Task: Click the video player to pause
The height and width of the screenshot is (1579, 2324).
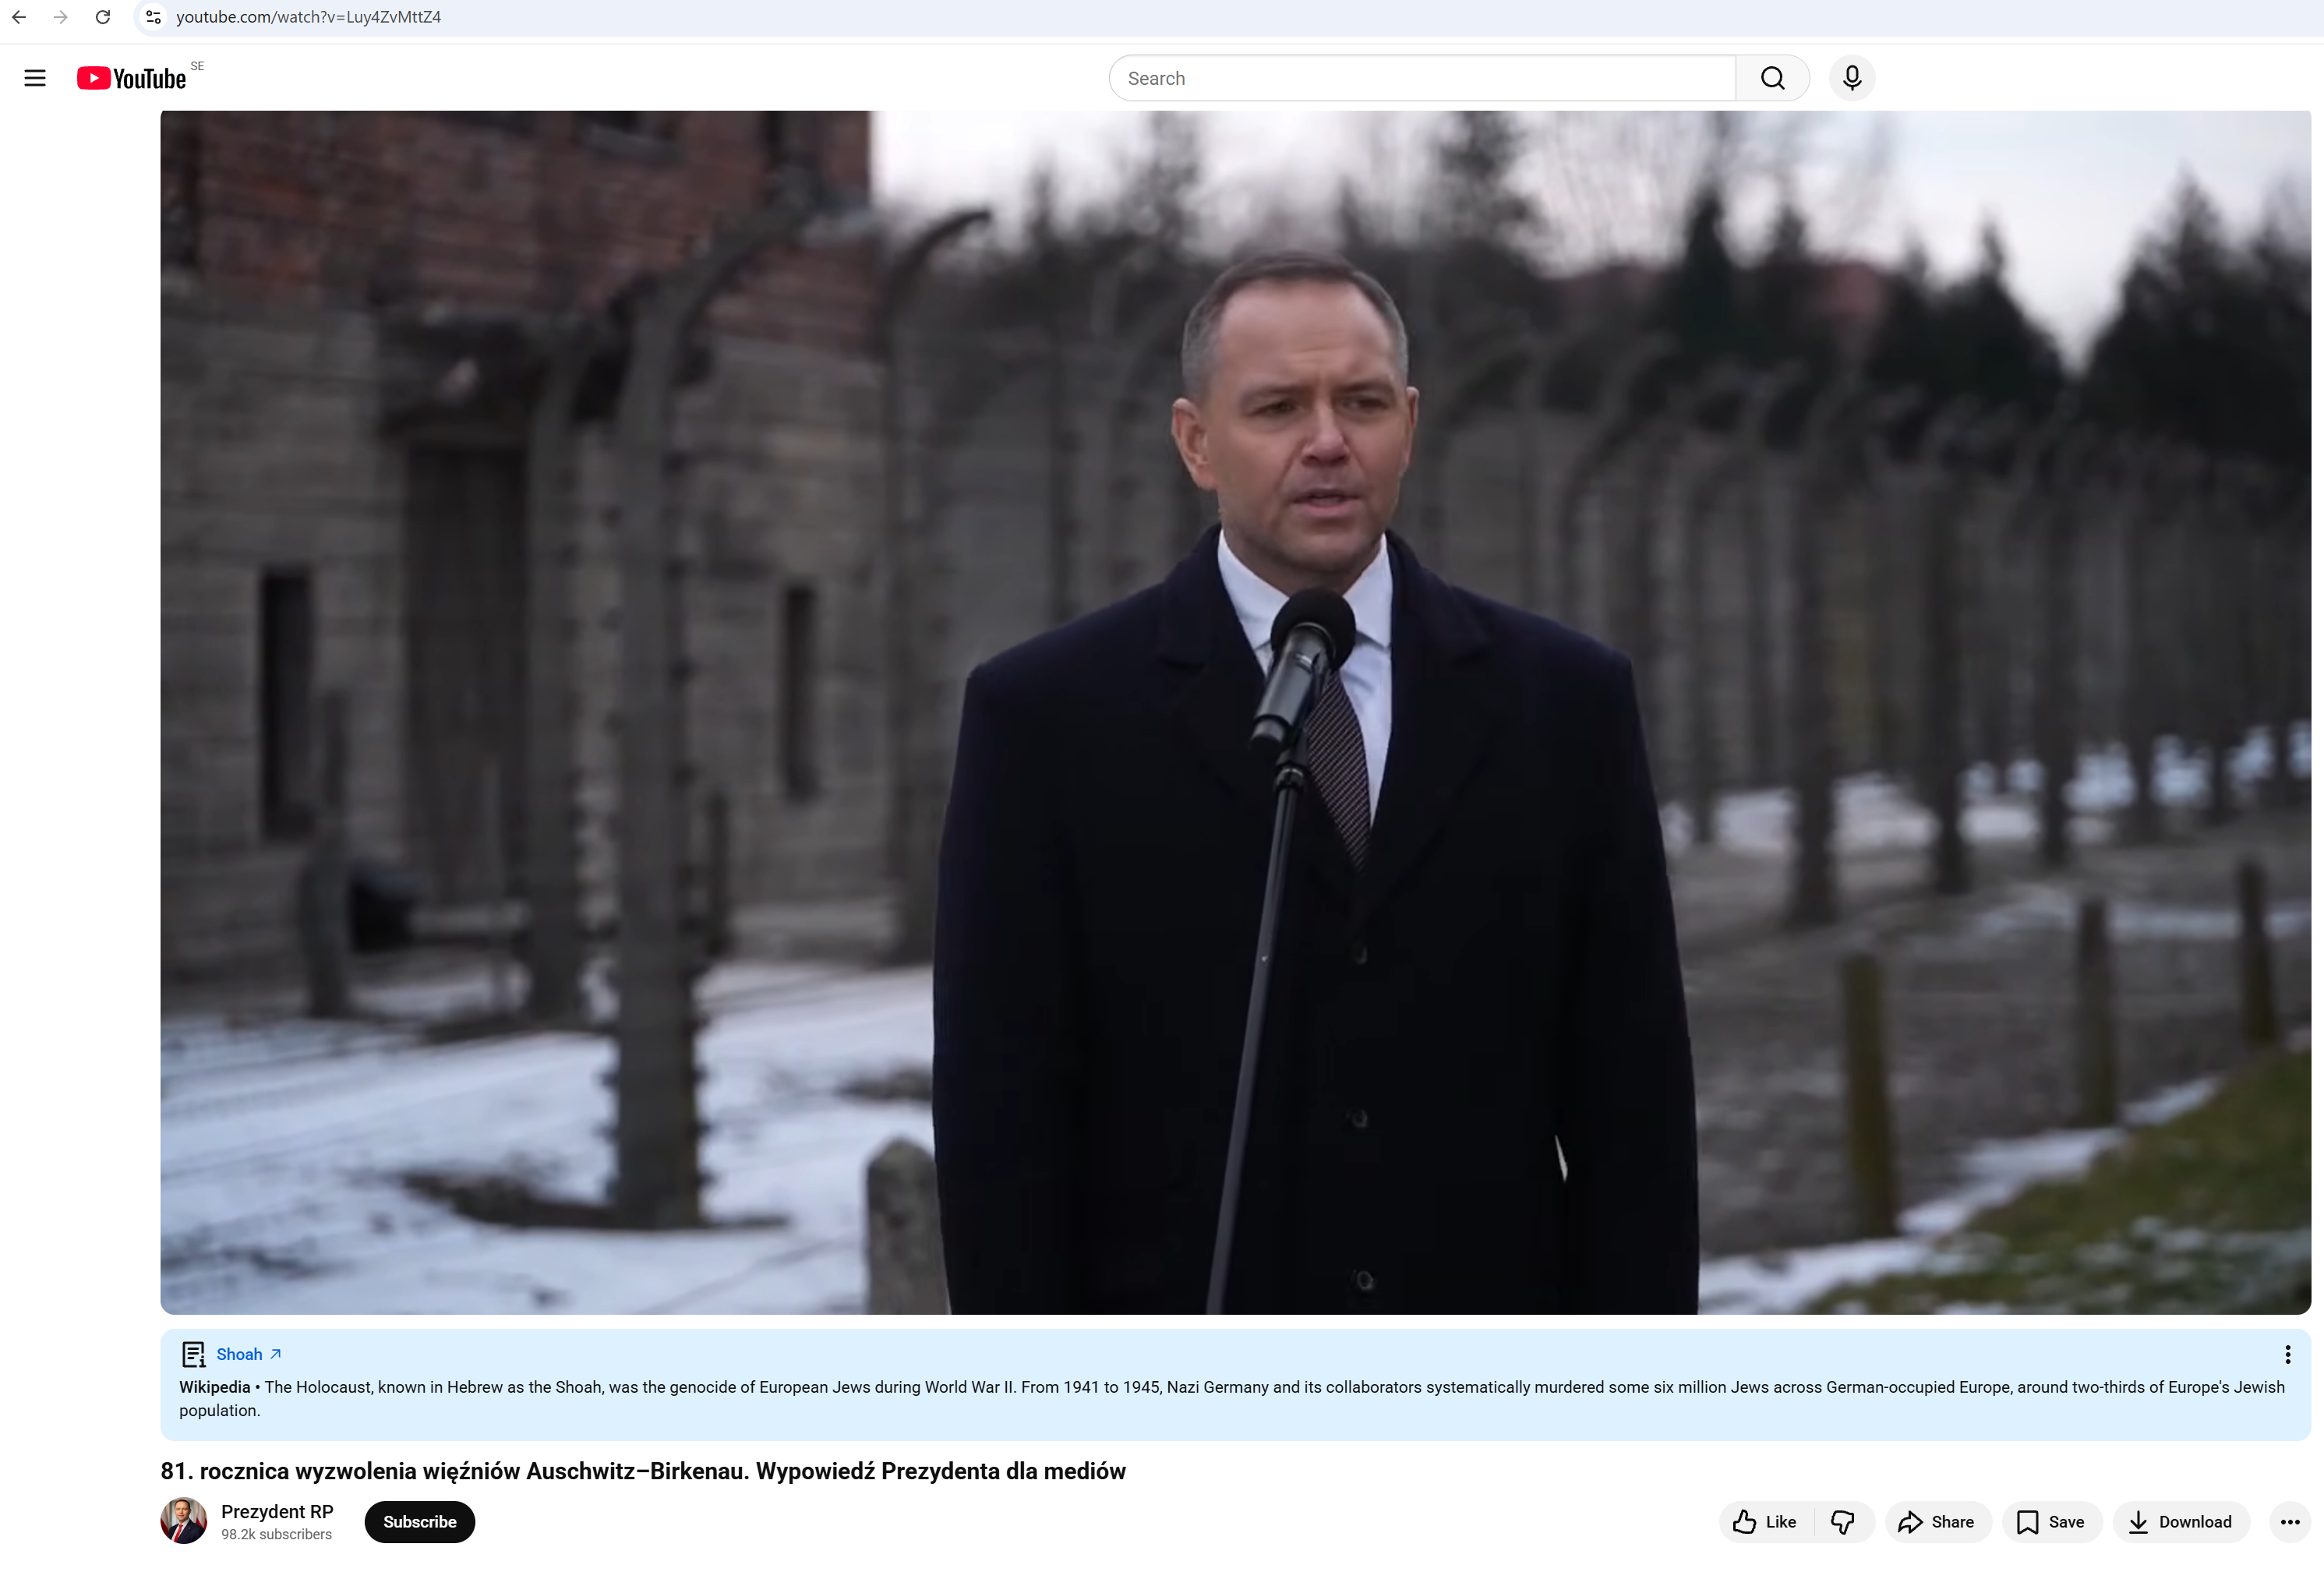Action: coord(1235,712)
